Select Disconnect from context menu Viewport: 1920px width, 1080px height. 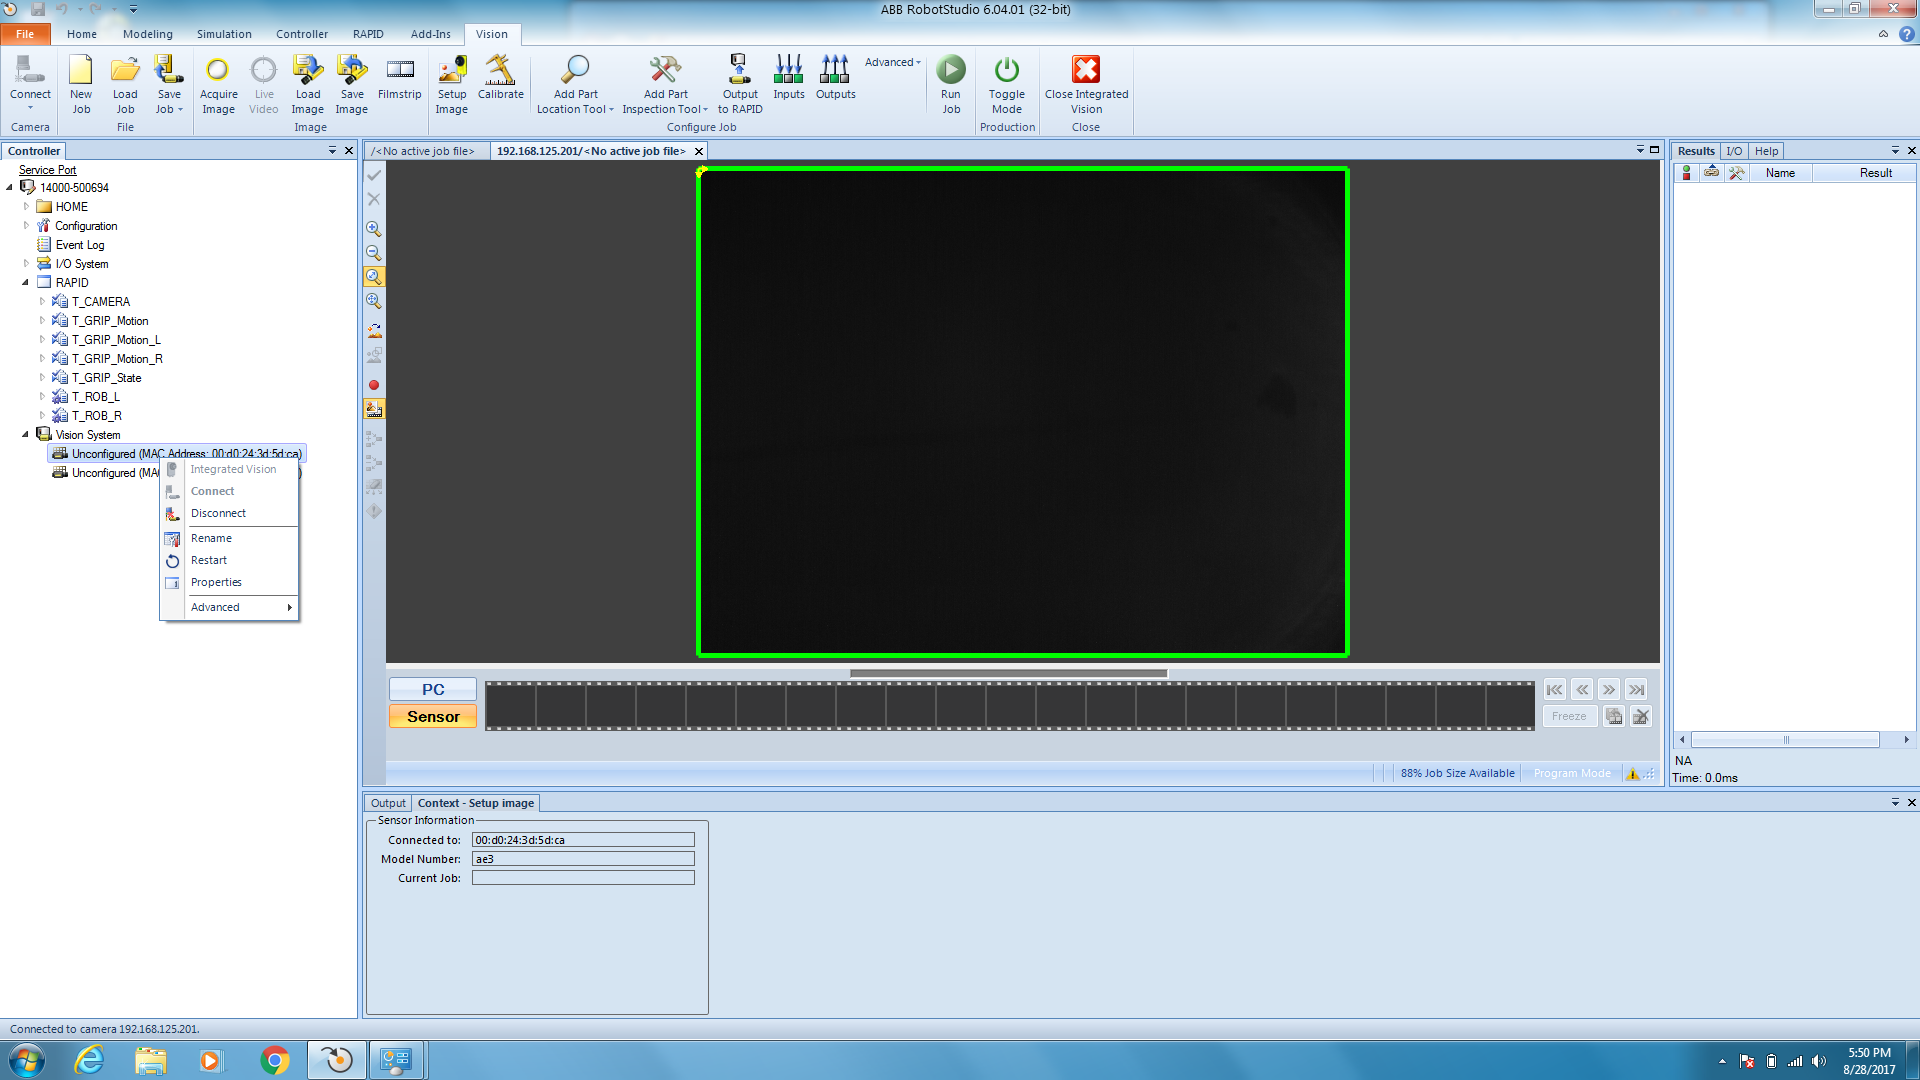[x=218, y=514]
